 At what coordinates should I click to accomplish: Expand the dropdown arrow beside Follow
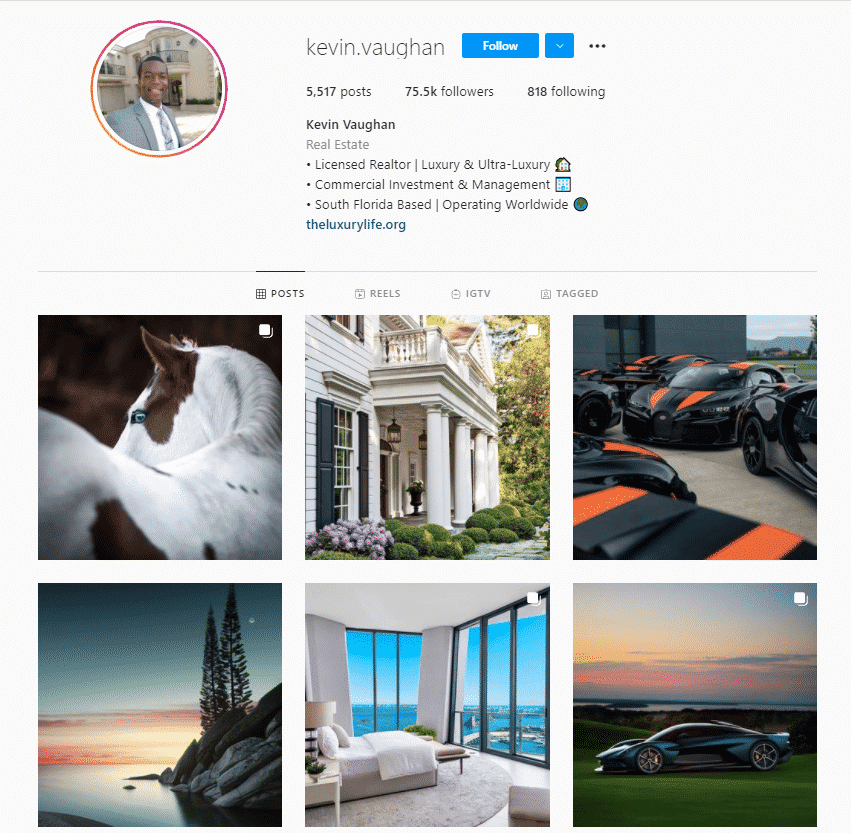coord(560,46)
